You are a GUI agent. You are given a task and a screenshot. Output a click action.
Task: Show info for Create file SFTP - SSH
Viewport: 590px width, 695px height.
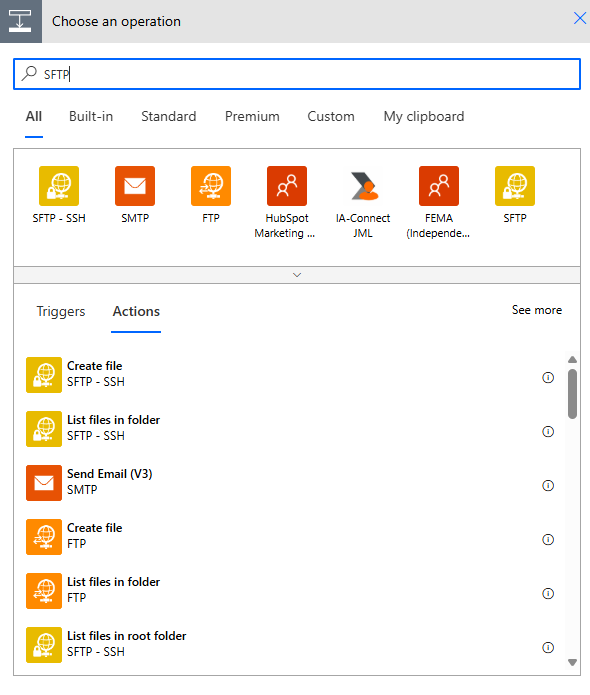(x=548, y=377)
